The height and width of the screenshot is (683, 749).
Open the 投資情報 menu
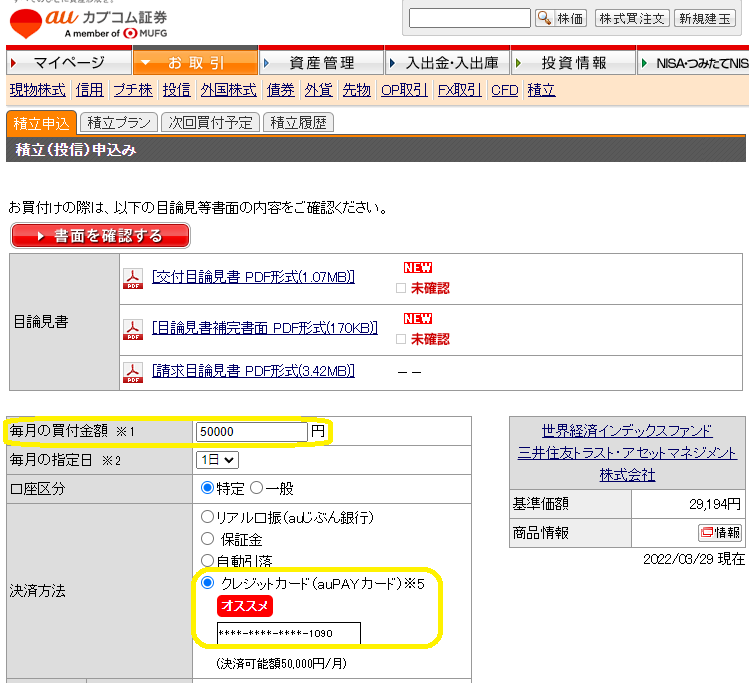(x=574, y=63)
